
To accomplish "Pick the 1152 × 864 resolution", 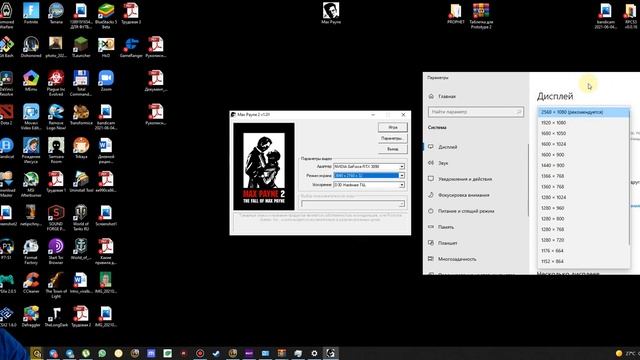I will pyautogui.click(x=584, y=261).
